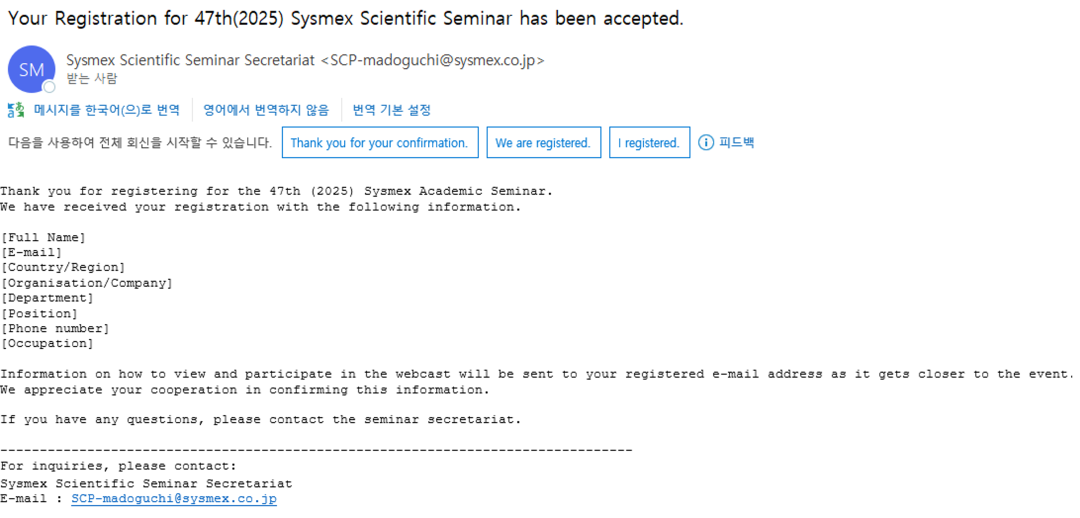Click the 받는 사람 recipient label
The height and width of the screenshot is (518, 1080).
click(91, 78)
